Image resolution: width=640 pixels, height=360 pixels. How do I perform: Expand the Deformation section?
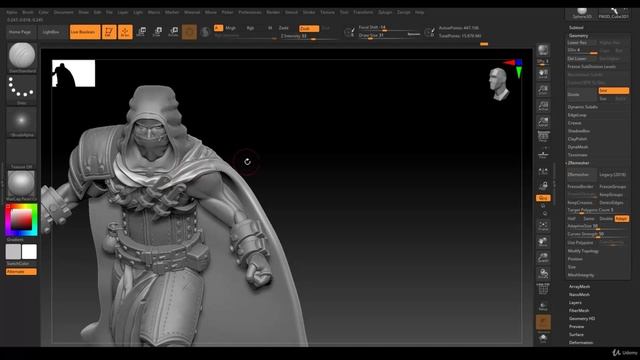click(581, 342)
